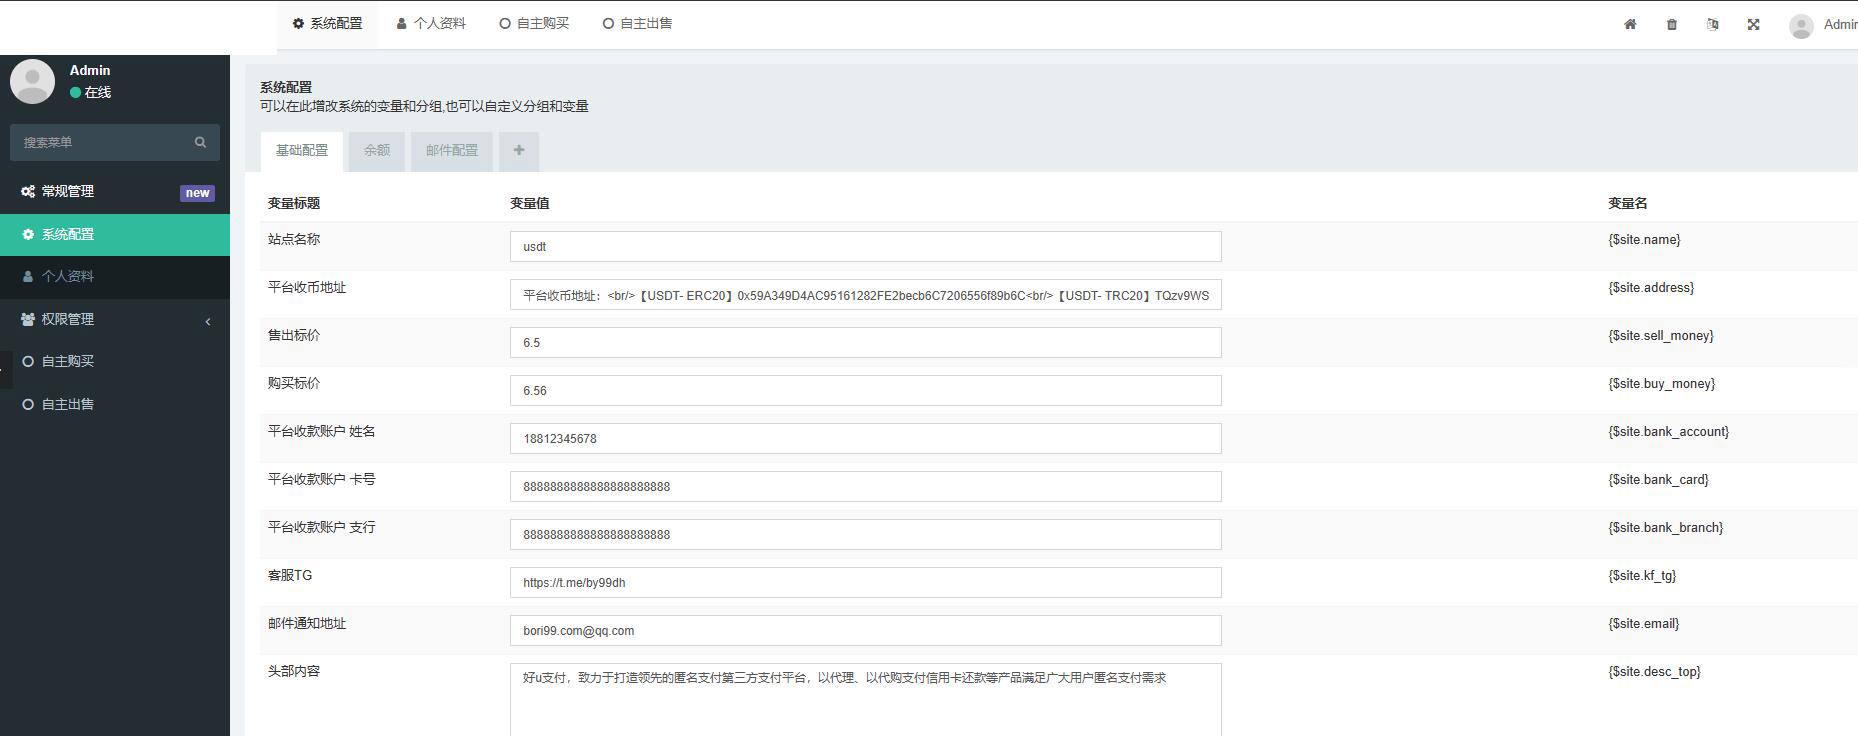This screenshot has width=1858, height=736.
Task: Click the 站点名称 input field
Action: [865, 247]
